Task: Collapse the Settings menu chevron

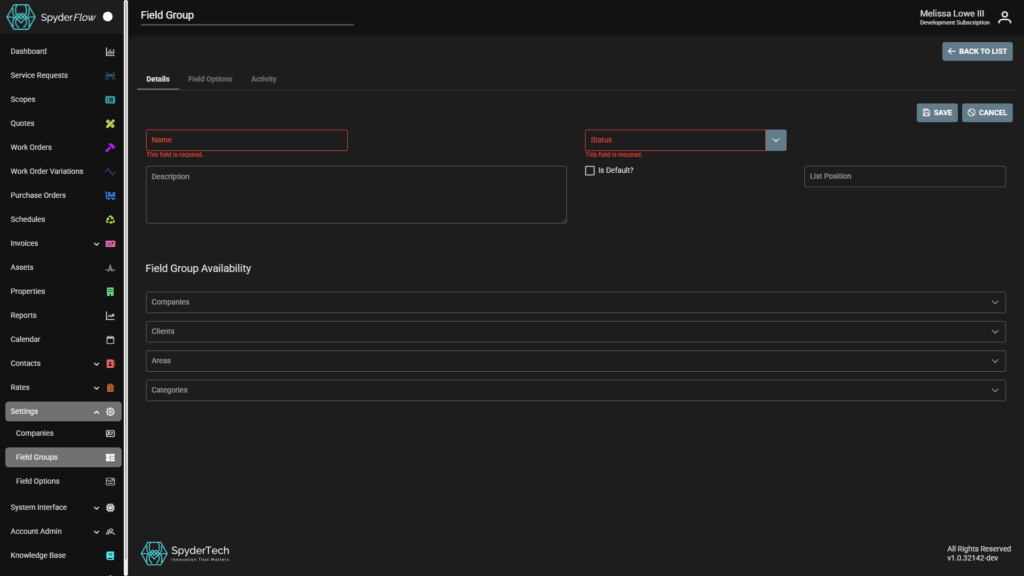Action: pos(96,411)
